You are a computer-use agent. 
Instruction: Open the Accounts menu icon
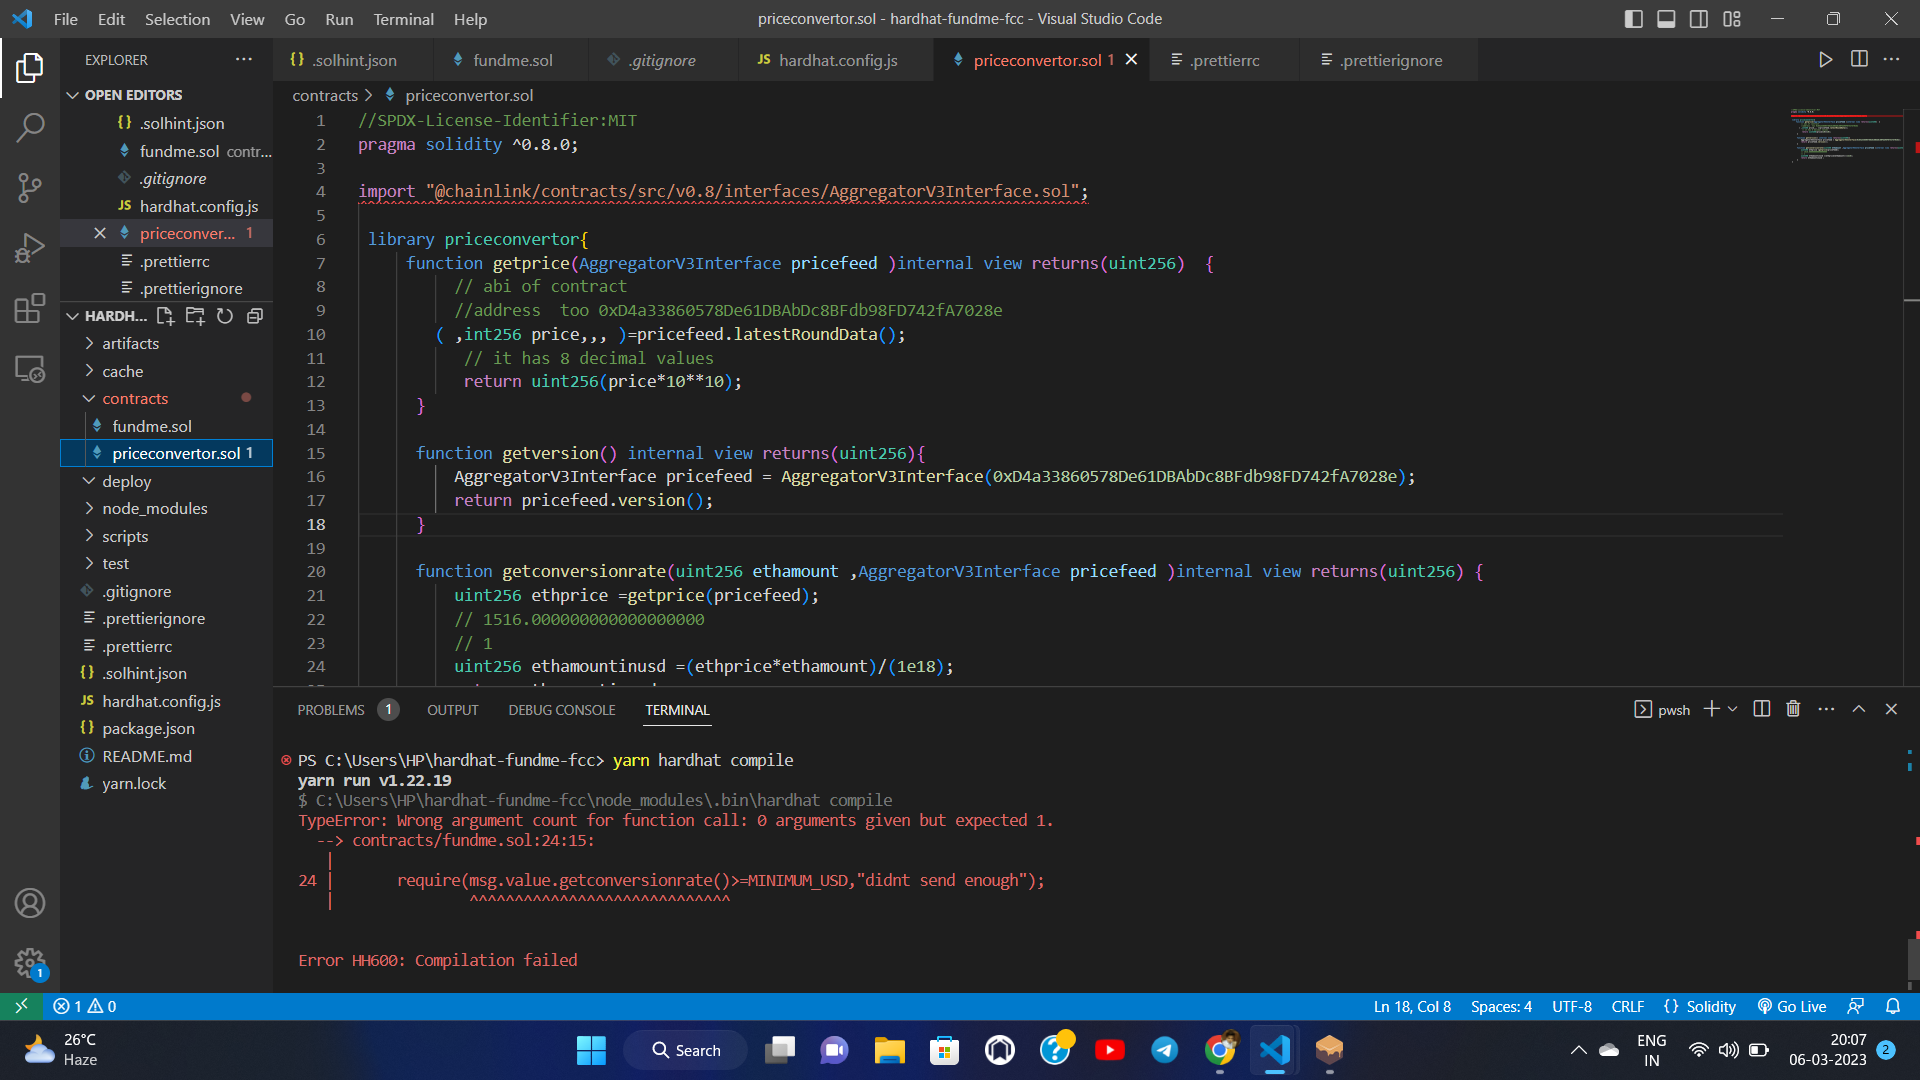(30, 903)
